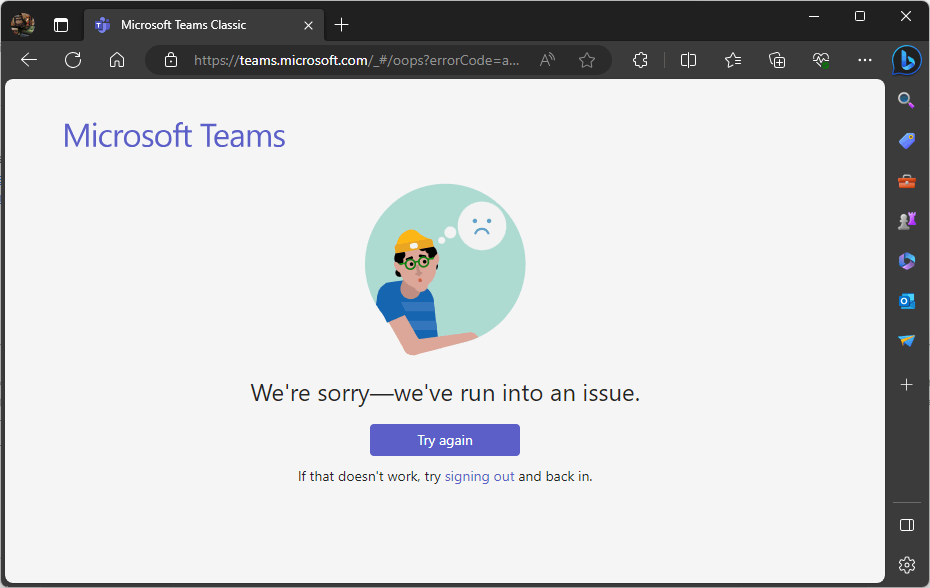Click the Microsoft Teams heading
Viewport: 930px width, 588px height.
pos(174,136)
